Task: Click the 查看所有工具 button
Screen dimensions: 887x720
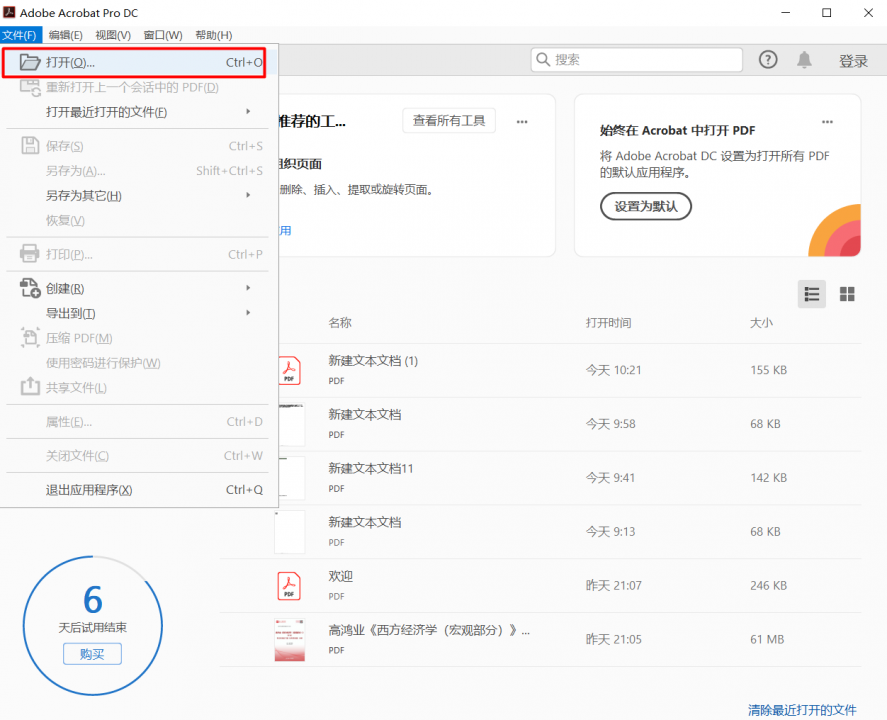Action: click(x=449, y=120)
